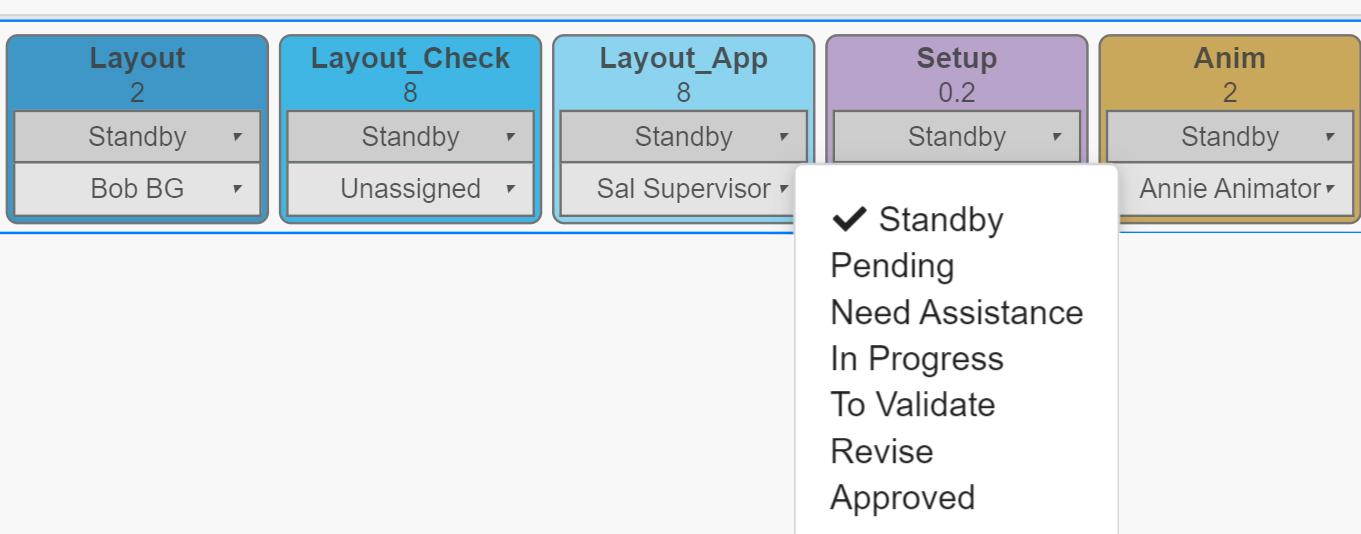Image resolution: width=1361 pixels, height=534 pixels.
Task: Set status to In Progress
Action: [x=916, y=359]
